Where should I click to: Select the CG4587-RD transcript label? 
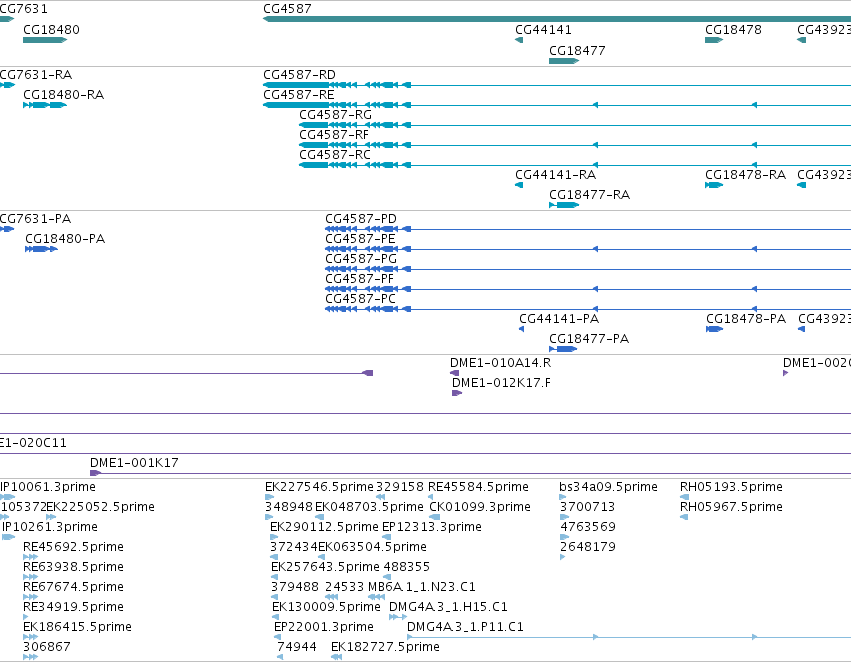(300, 74)
